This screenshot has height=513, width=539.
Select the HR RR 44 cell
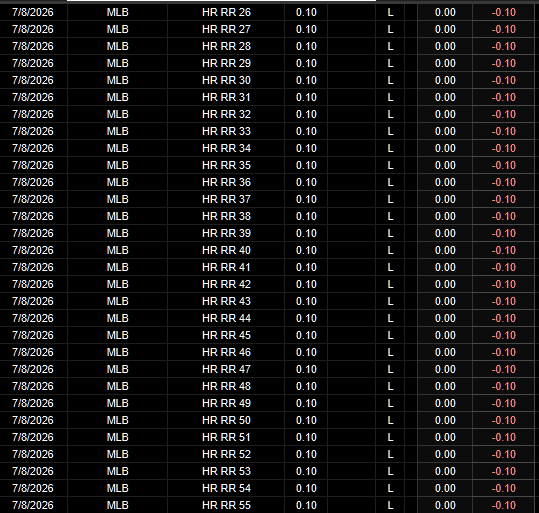(226, 318)
